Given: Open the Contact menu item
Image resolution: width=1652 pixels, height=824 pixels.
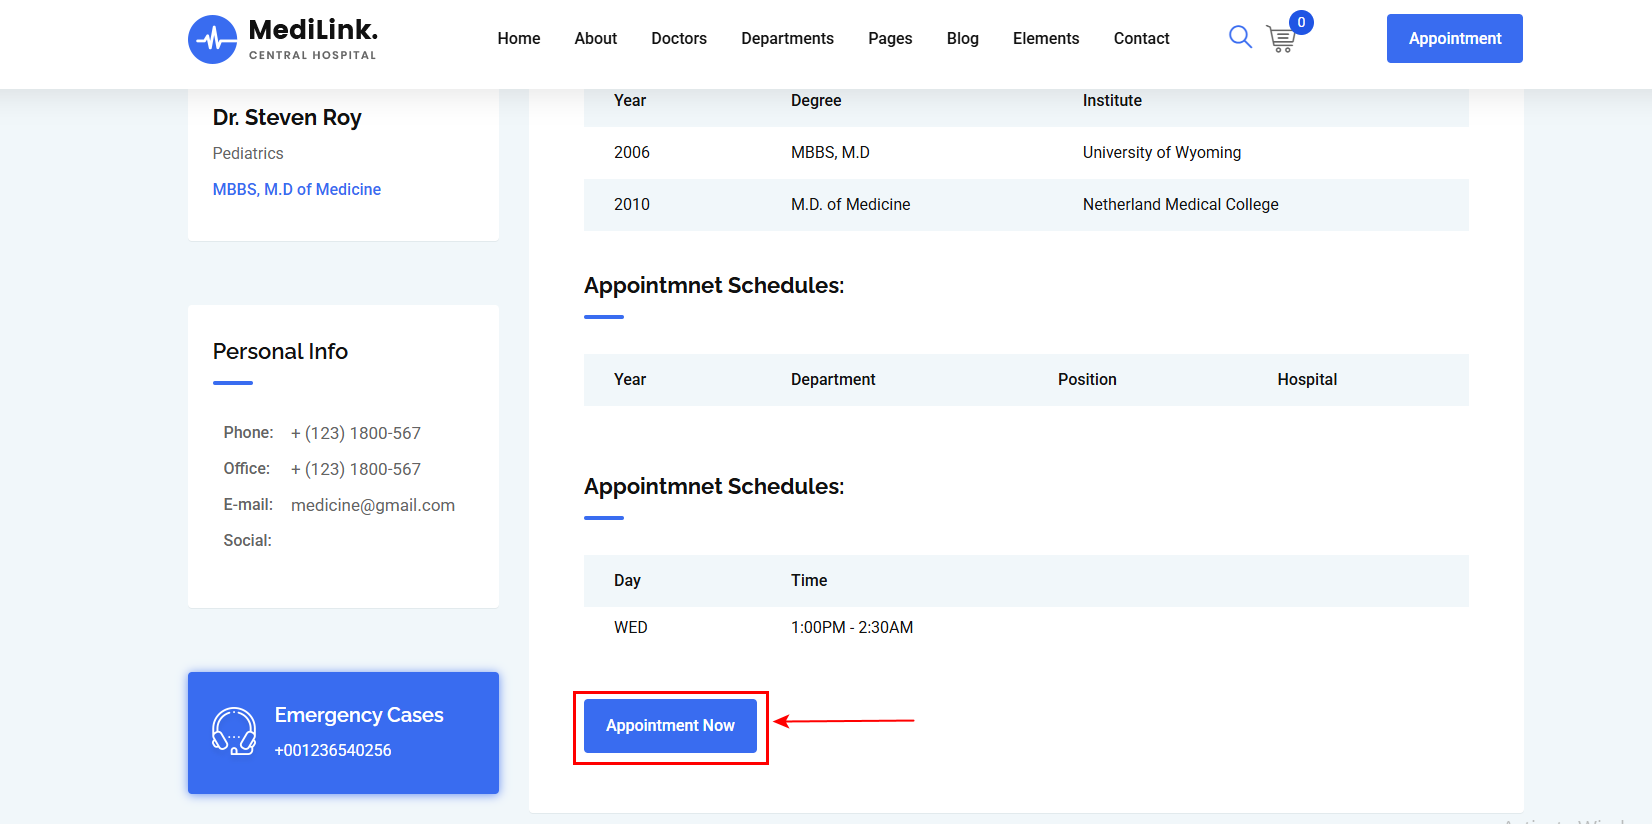Looking at the screenshot, I should (x=1142, y=38).
